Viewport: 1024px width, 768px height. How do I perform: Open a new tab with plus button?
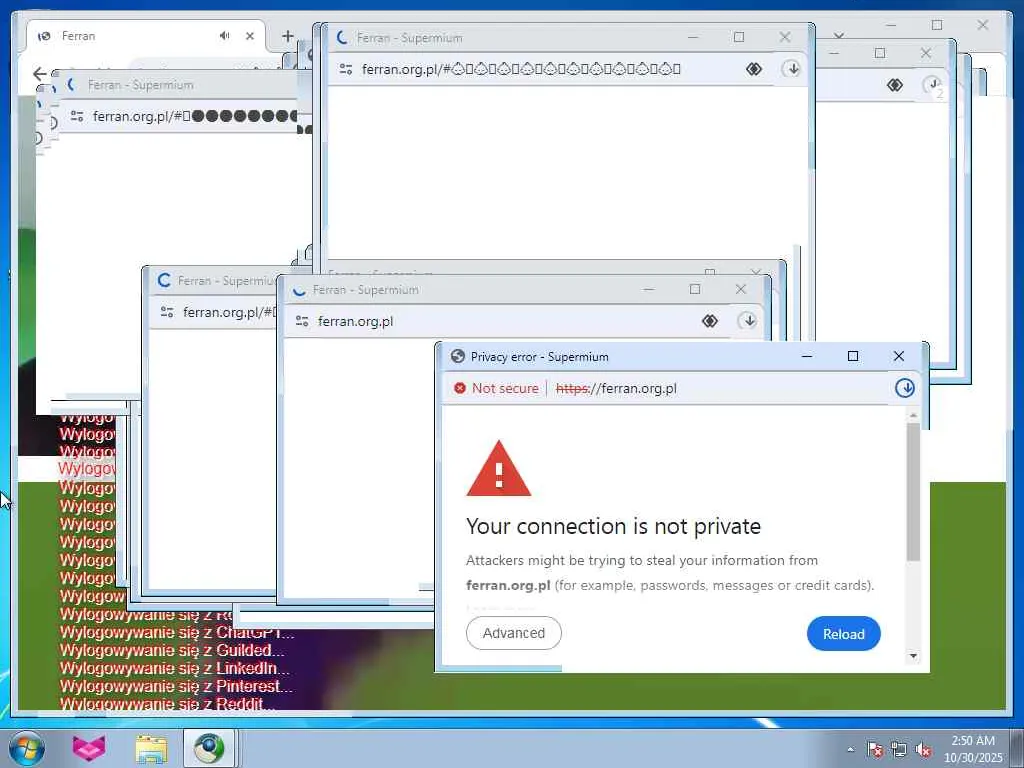pyautogui.click(x=287, y=36)
